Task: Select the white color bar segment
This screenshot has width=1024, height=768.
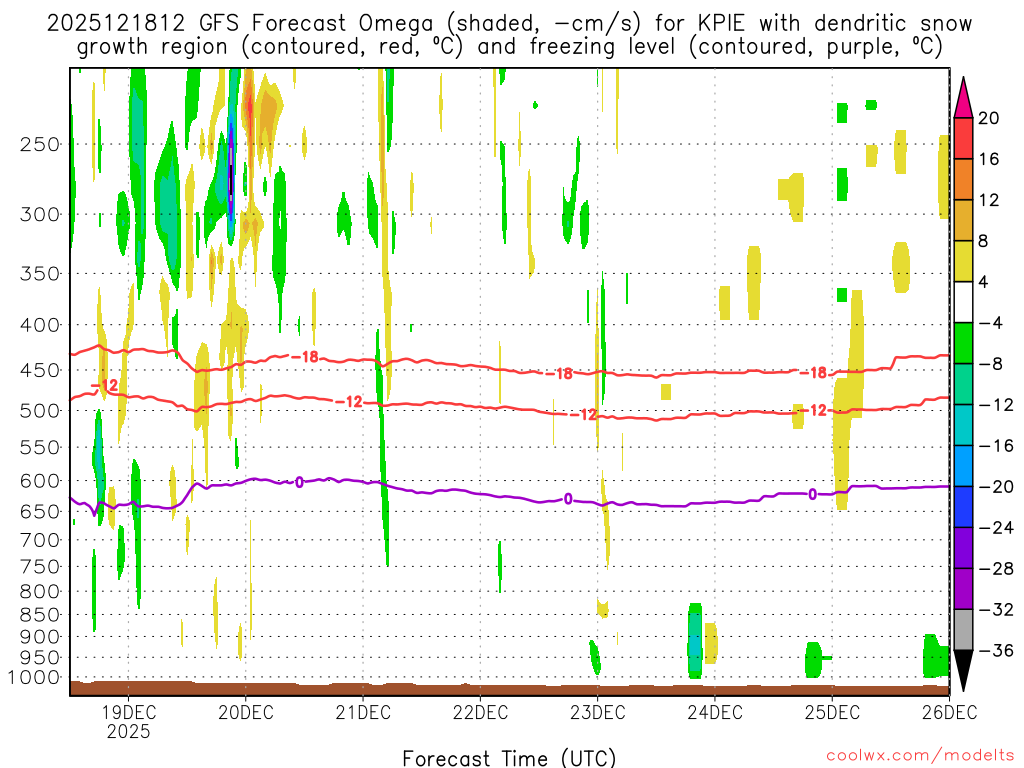Action: click(964, 302)
